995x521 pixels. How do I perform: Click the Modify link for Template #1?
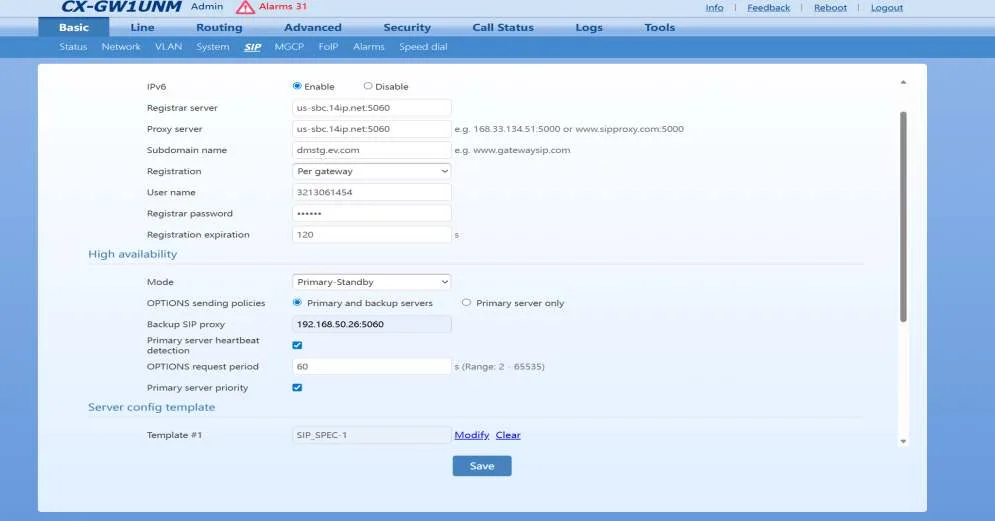click(471, 435)
